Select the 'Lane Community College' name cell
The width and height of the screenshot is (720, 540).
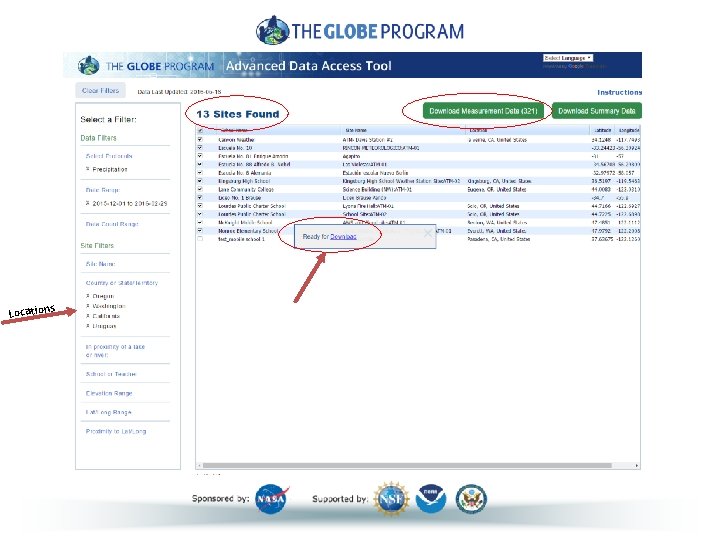pos(246,189)
